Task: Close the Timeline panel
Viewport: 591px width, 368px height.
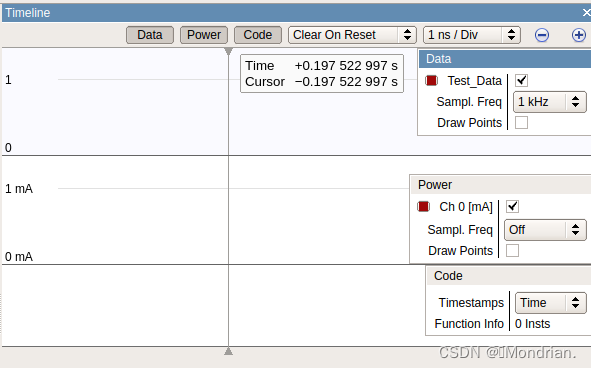Action: point(586,13)
